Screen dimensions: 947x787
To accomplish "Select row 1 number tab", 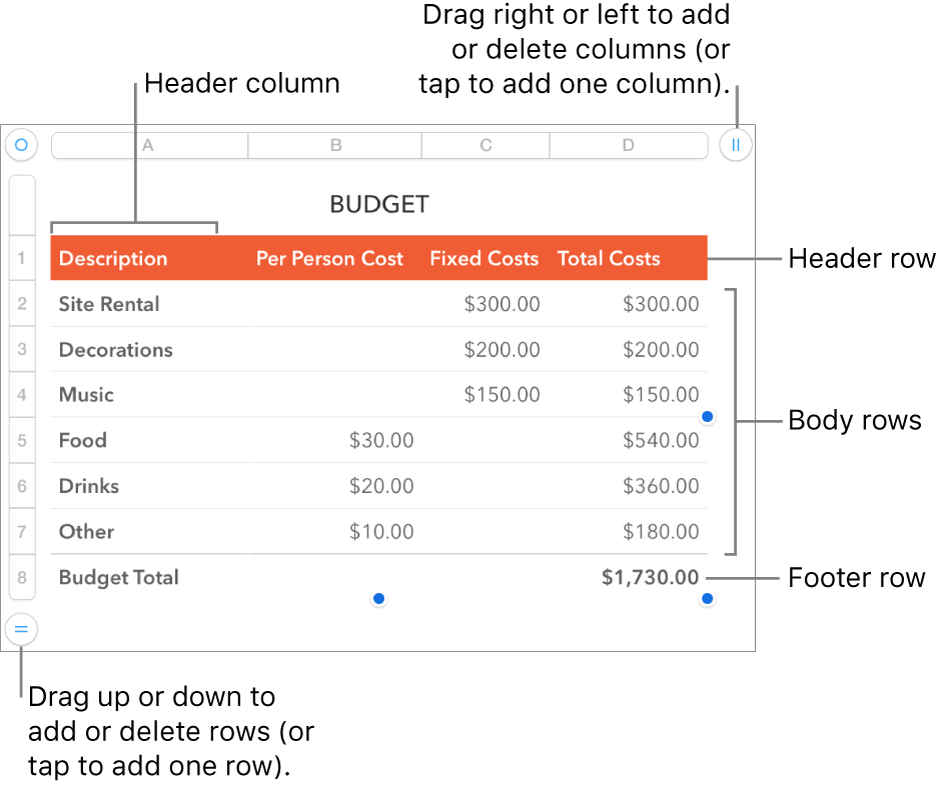I will (22, 258).
